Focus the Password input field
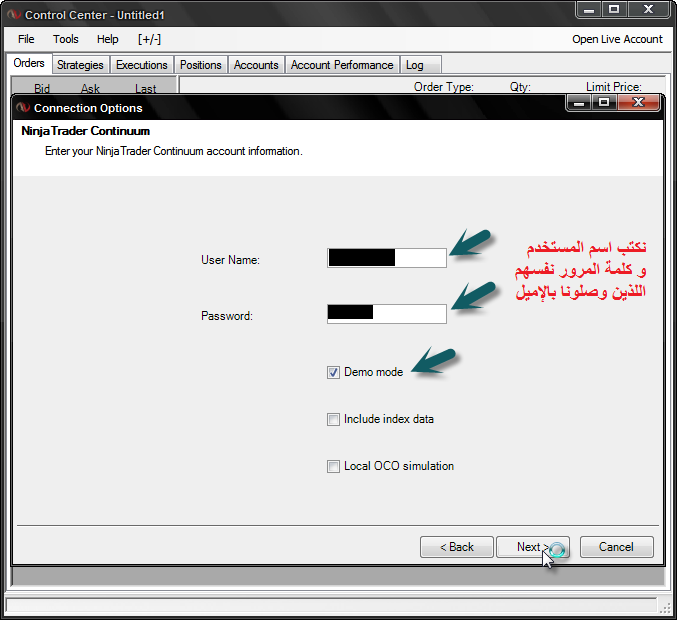Screen dimensions: 677x620 click(386, 314)
